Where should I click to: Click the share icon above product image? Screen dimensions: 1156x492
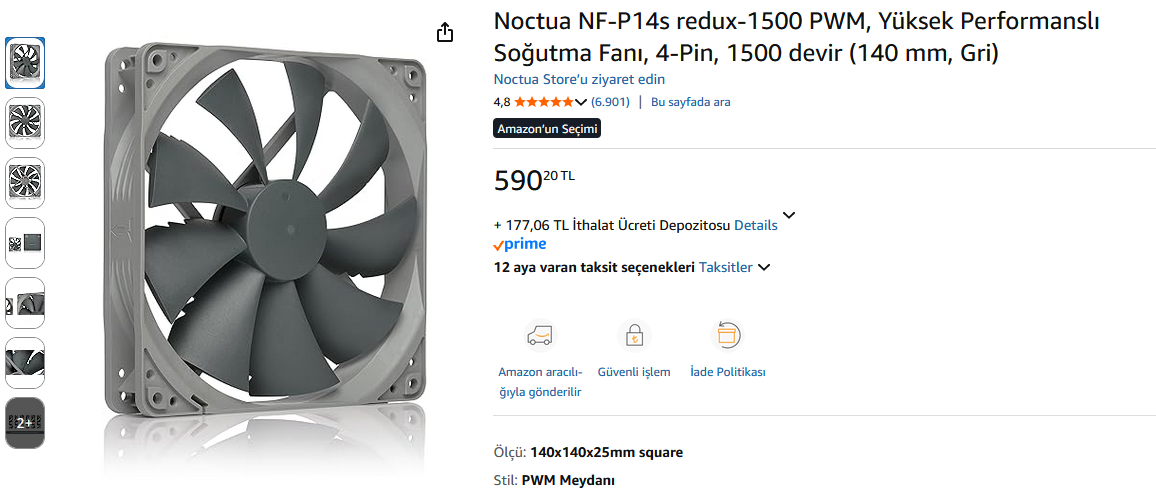(x=445, y=33)
